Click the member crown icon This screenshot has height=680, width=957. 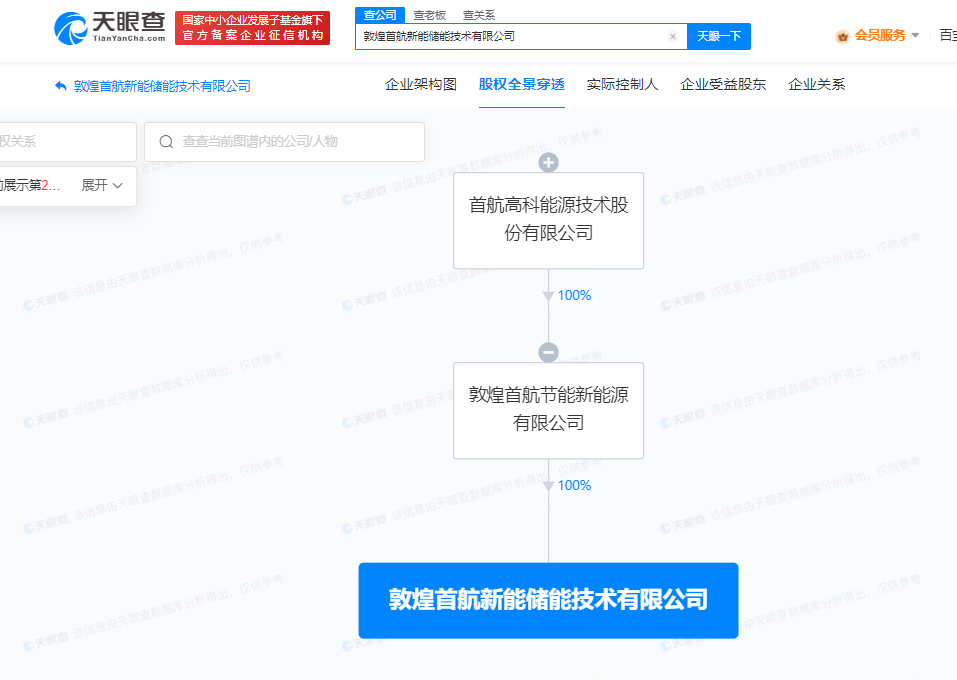[843, 37]
